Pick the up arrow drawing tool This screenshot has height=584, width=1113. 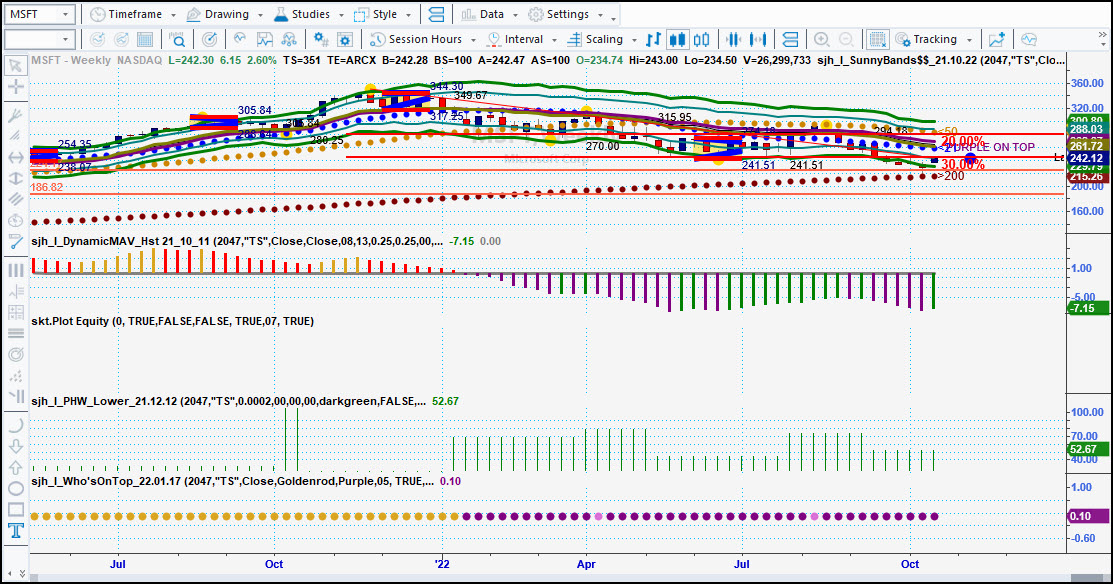(15, 468)
